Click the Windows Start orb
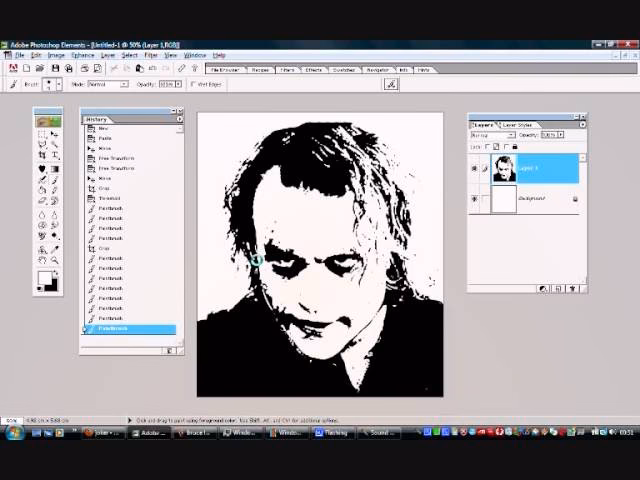Screen dimensions: 640x480 click(x=14, y=432)
